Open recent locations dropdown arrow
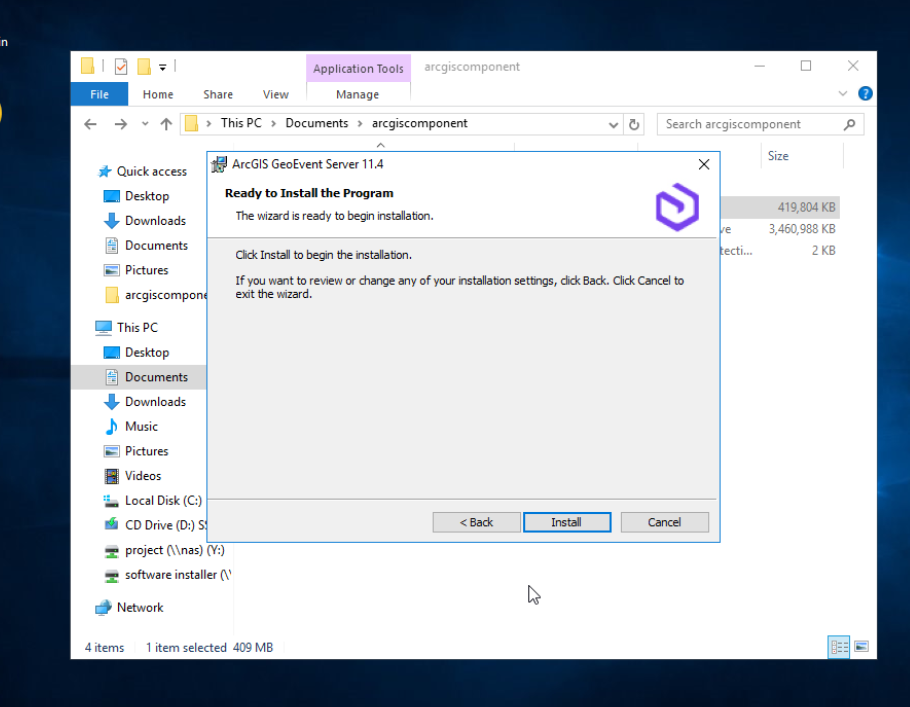 (x=145, y=124)
